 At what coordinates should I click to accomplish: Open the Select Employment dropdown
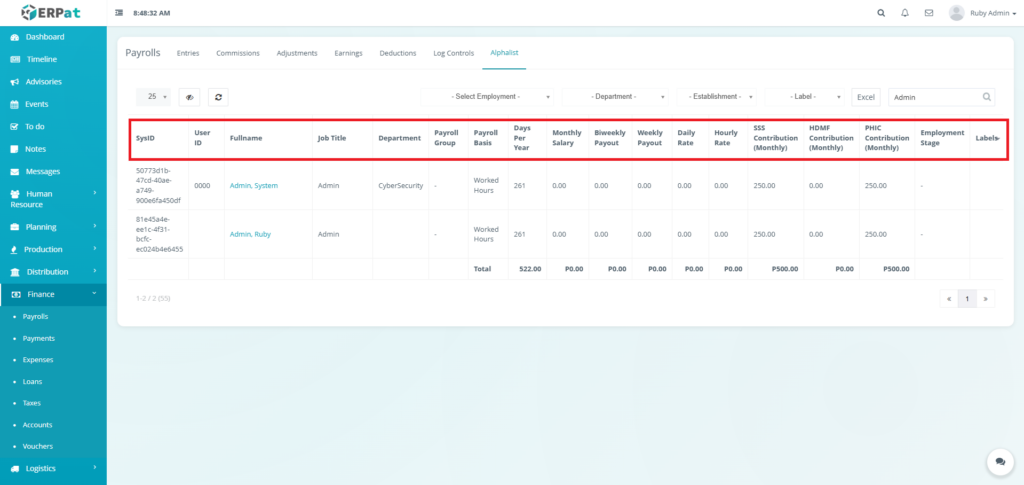[489, 97]
